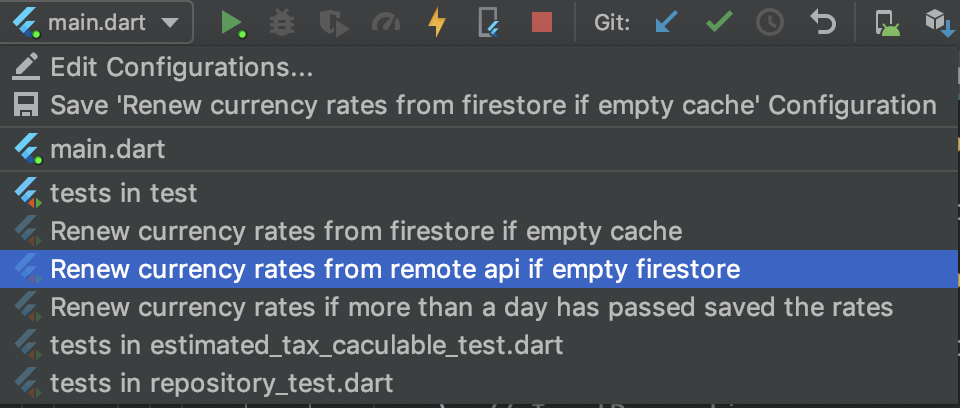This screenshot has height=408, width=960.
Task: Update project with Git blue arrow
Action: tap(667, 23)
